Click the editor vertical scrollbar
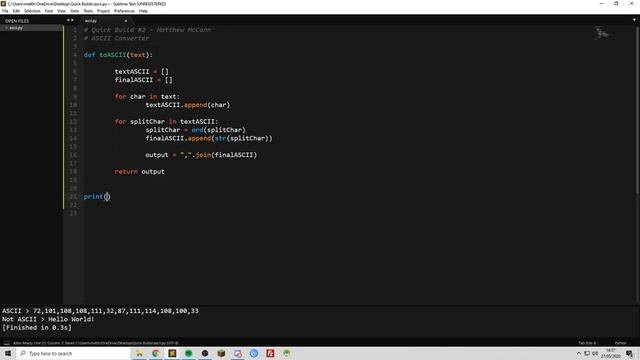Image resolution: width=640 pixels, height=360 pixels. pos(637,110)
